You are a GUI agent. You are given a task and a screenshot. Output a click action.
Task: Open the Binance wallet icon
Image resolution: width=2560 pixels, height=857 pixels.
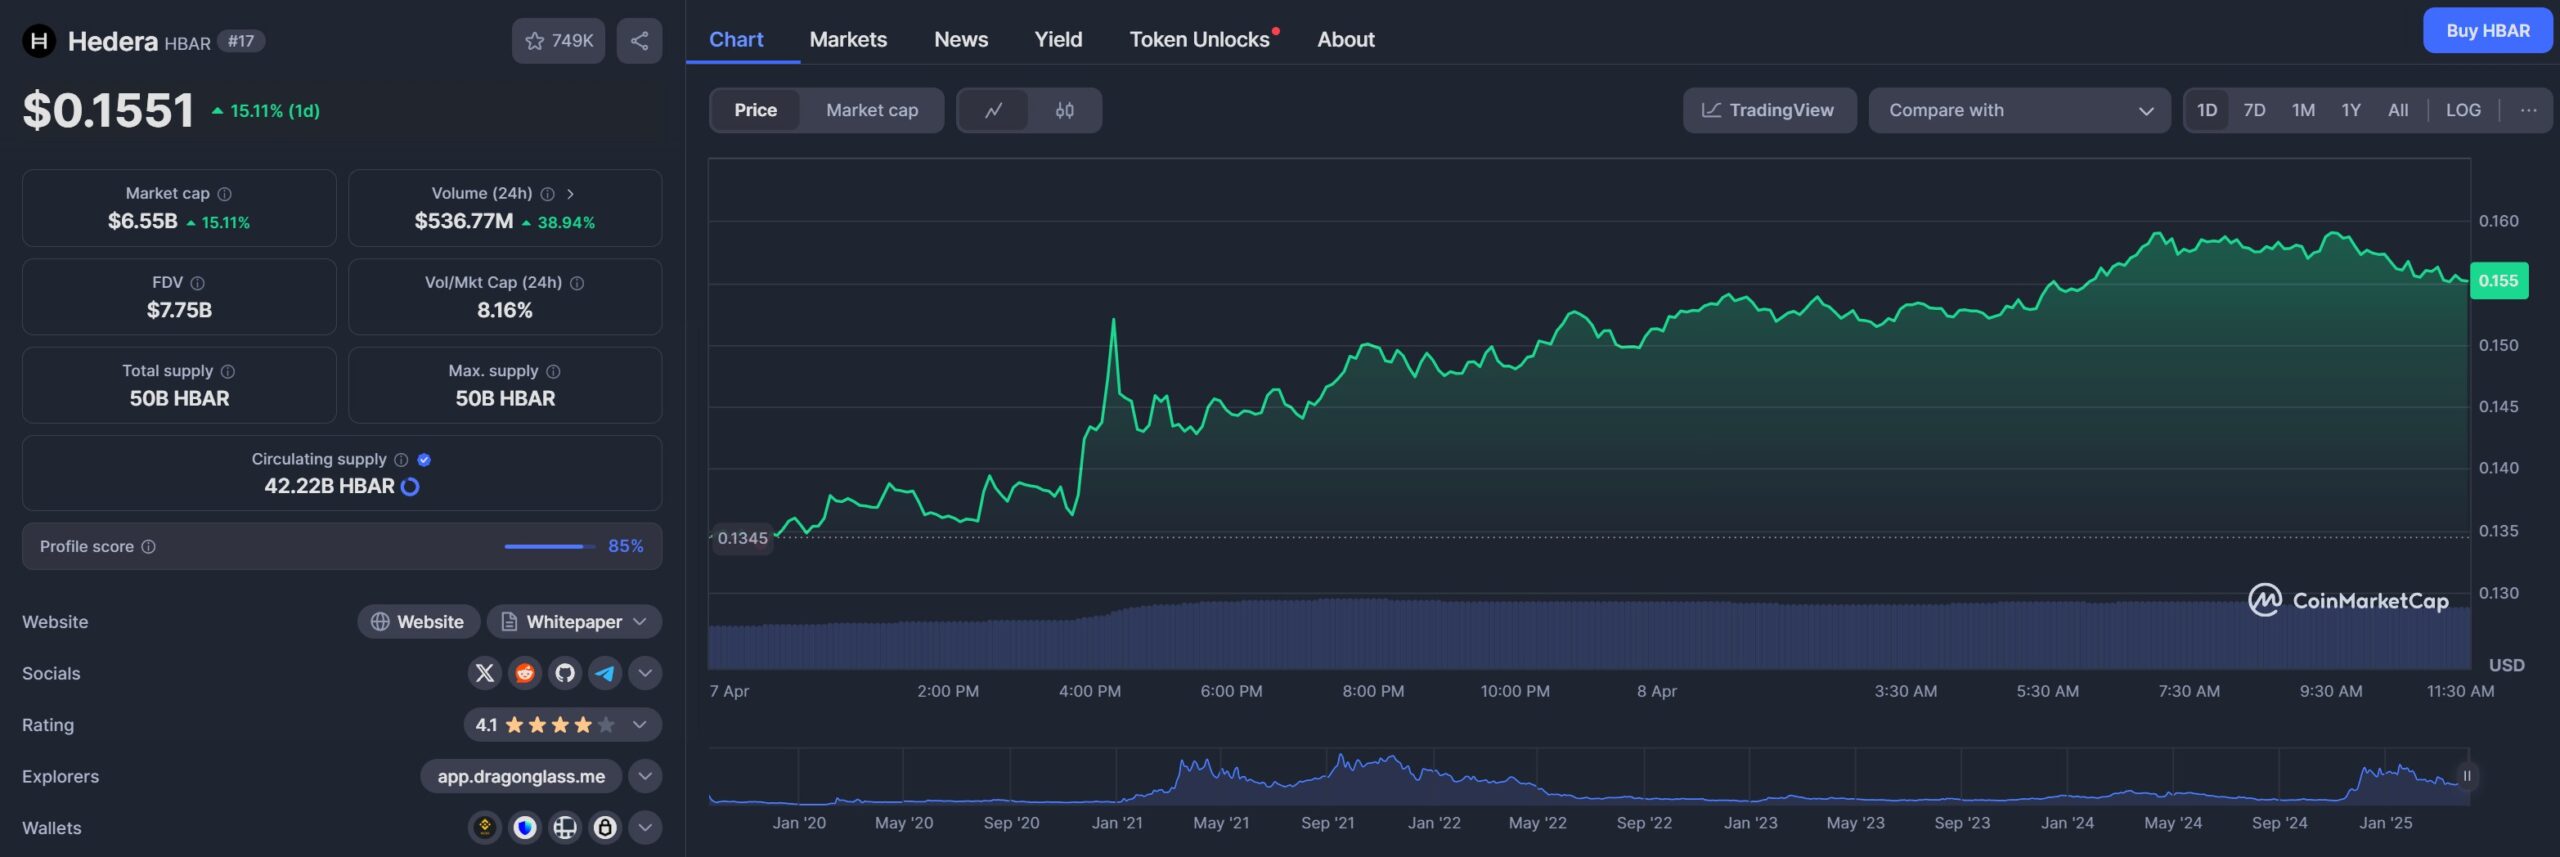point(485,828)
